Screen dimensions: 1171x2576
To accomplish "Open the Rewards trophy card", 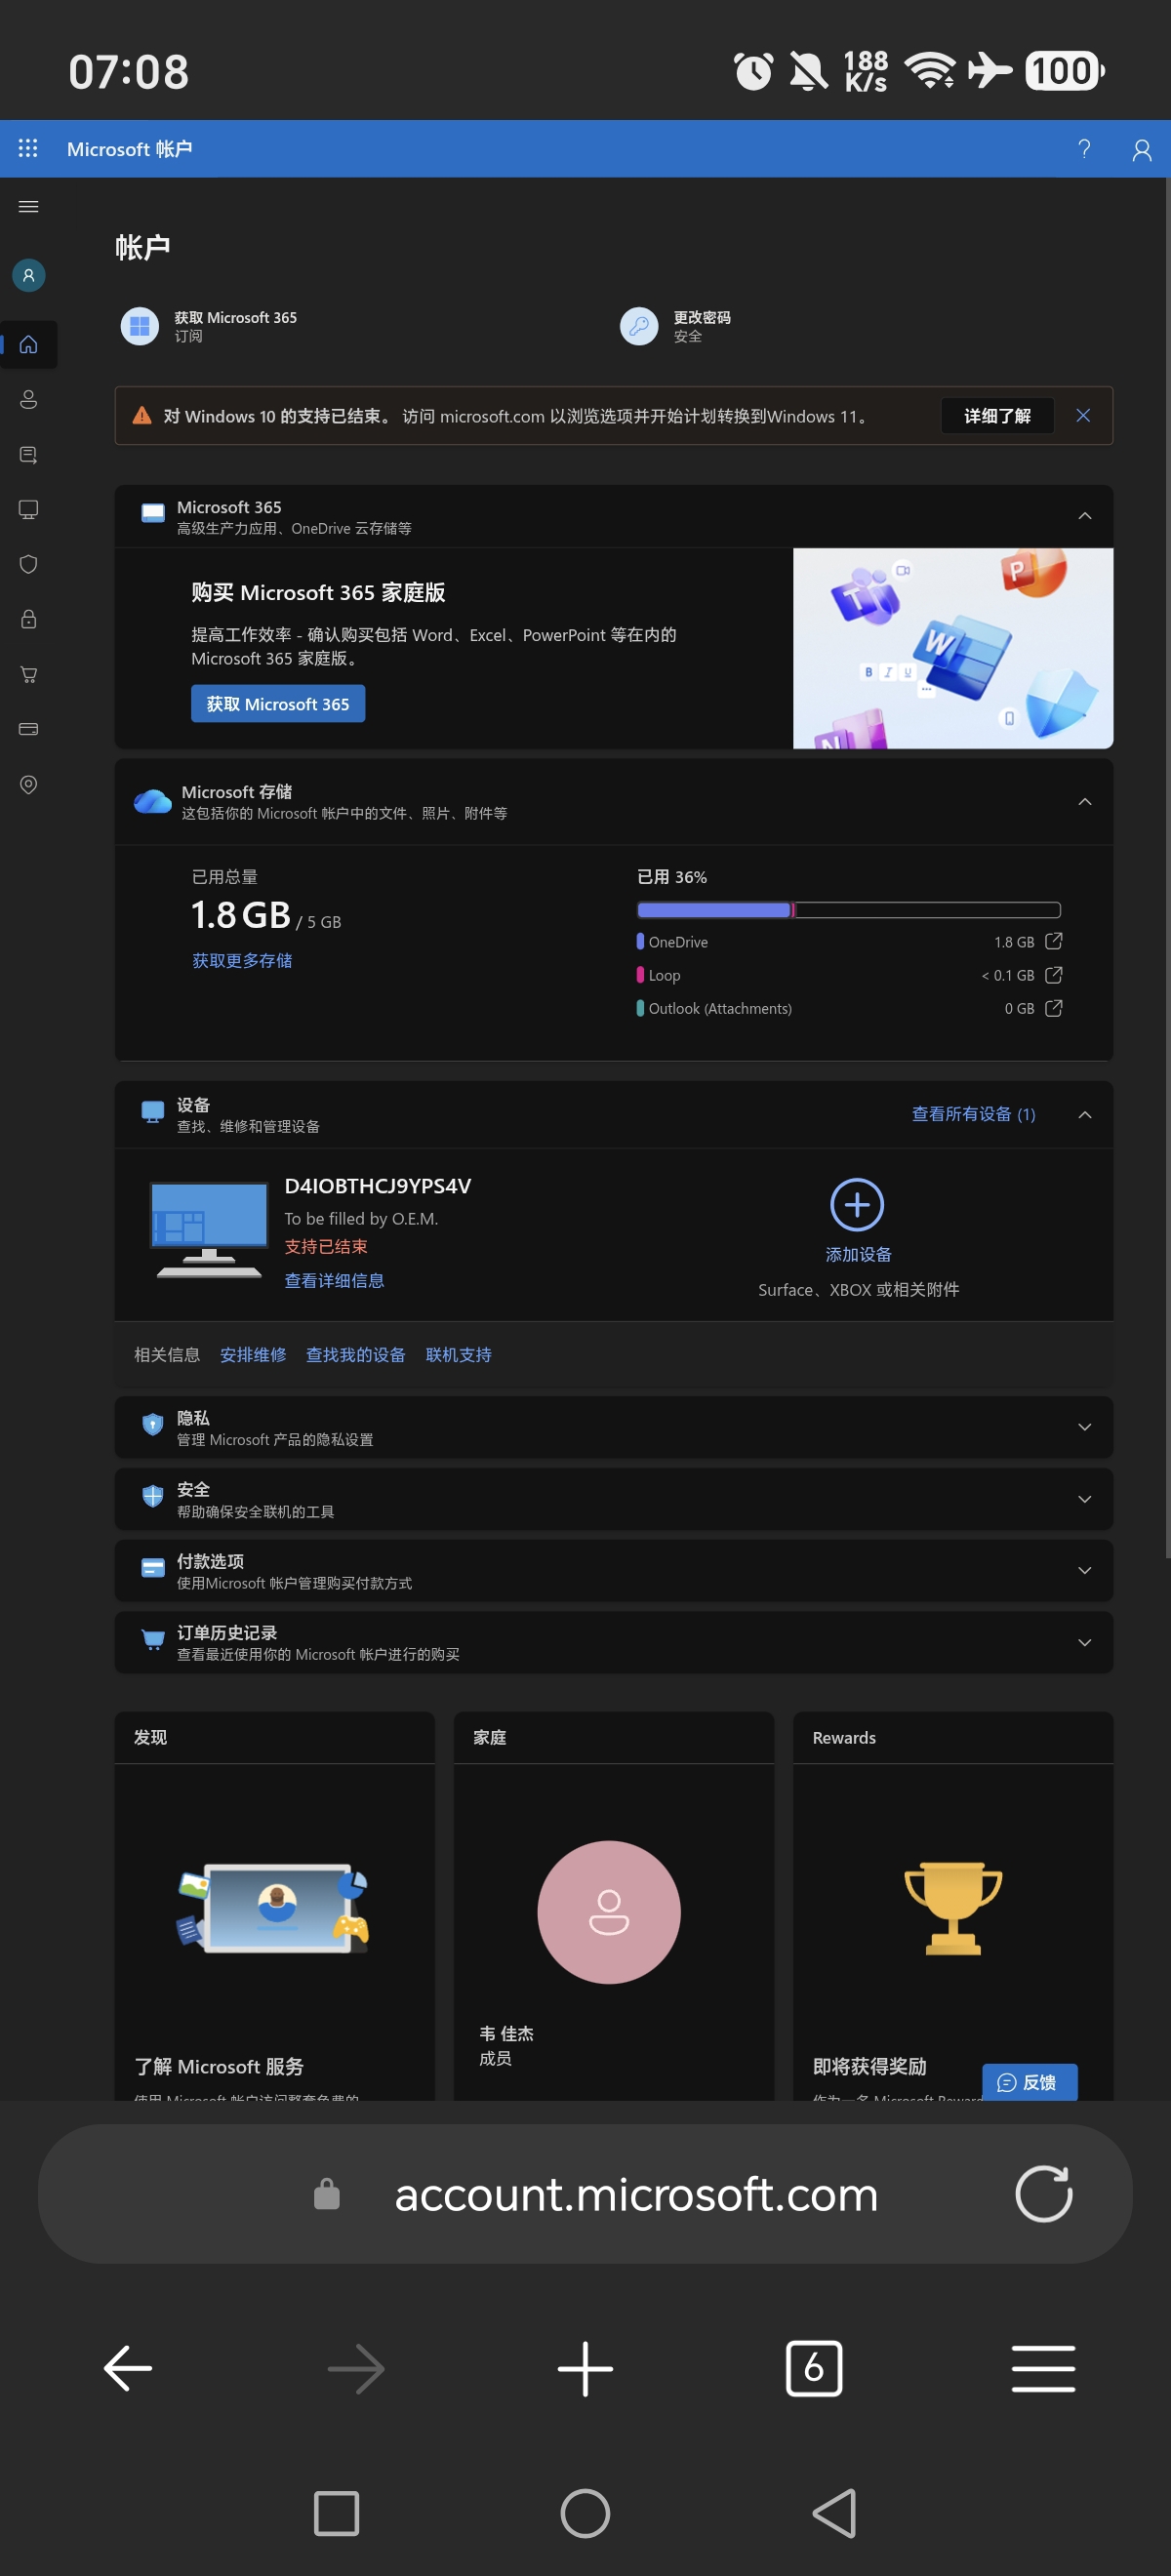I will [x=952, y=1907].
